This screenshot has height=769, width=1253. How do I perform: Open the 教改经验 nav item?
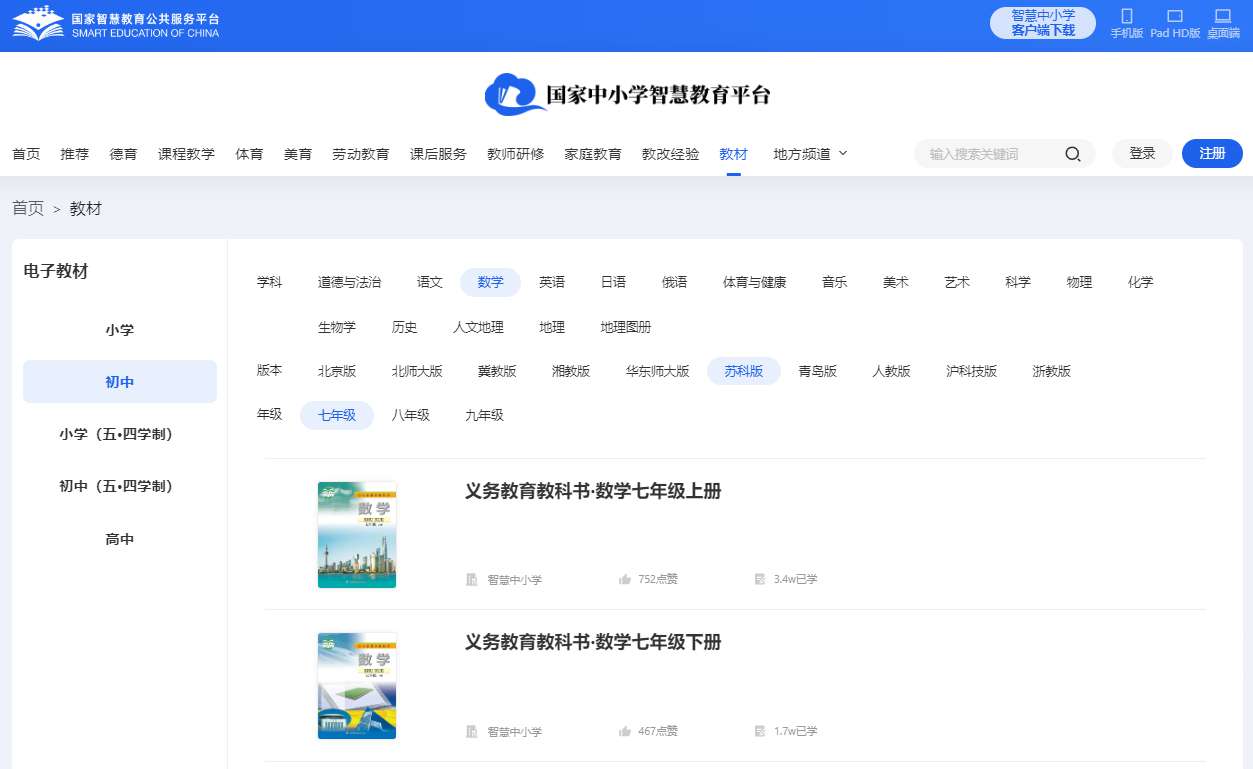[670, 154]
